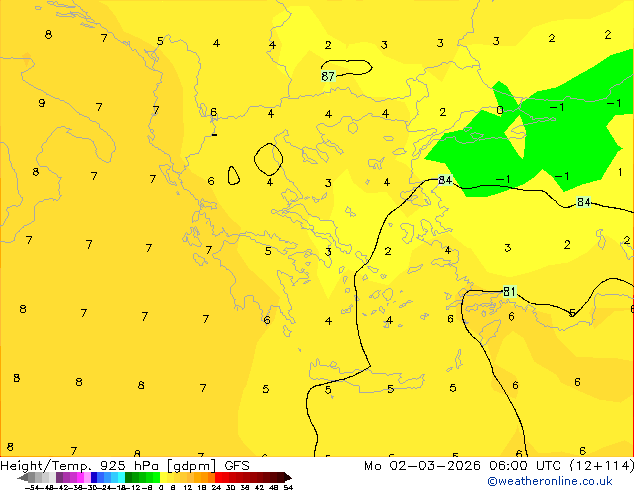This screenshot has width=634, height=490.
Task: Click the '12' legend scale label
Action: (x=188, y=487)
